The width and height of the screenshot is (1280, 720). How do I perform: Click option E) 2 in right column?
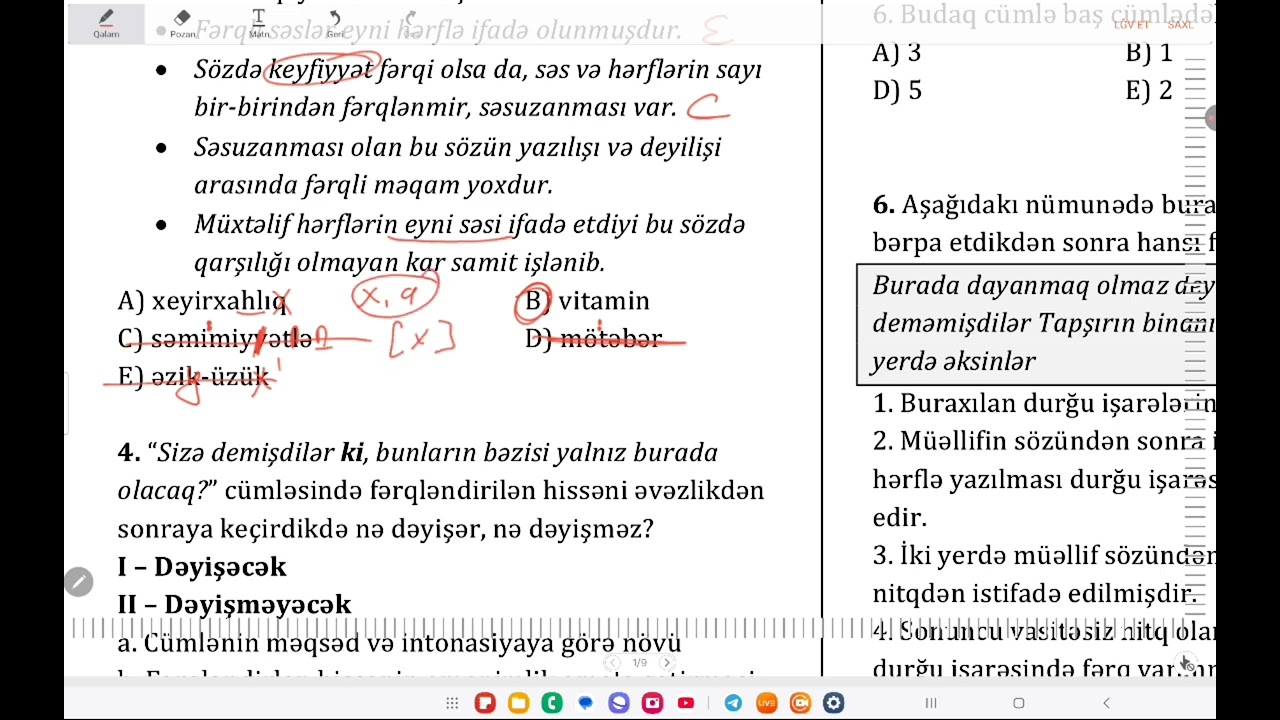(x=1149, y=90)
